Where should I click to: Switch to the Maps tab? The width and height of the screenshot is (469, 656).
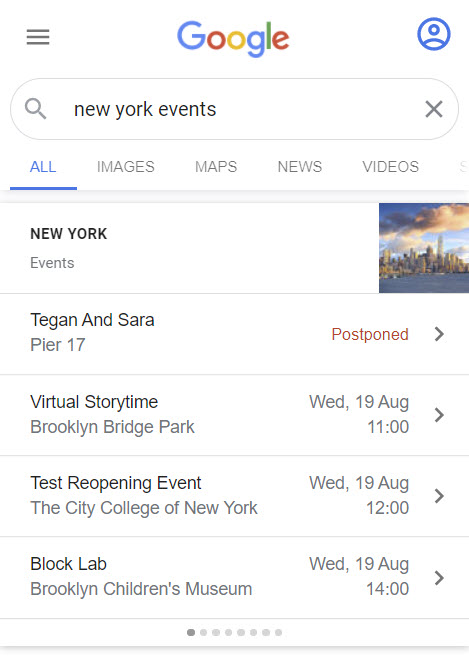coord(216,167)
